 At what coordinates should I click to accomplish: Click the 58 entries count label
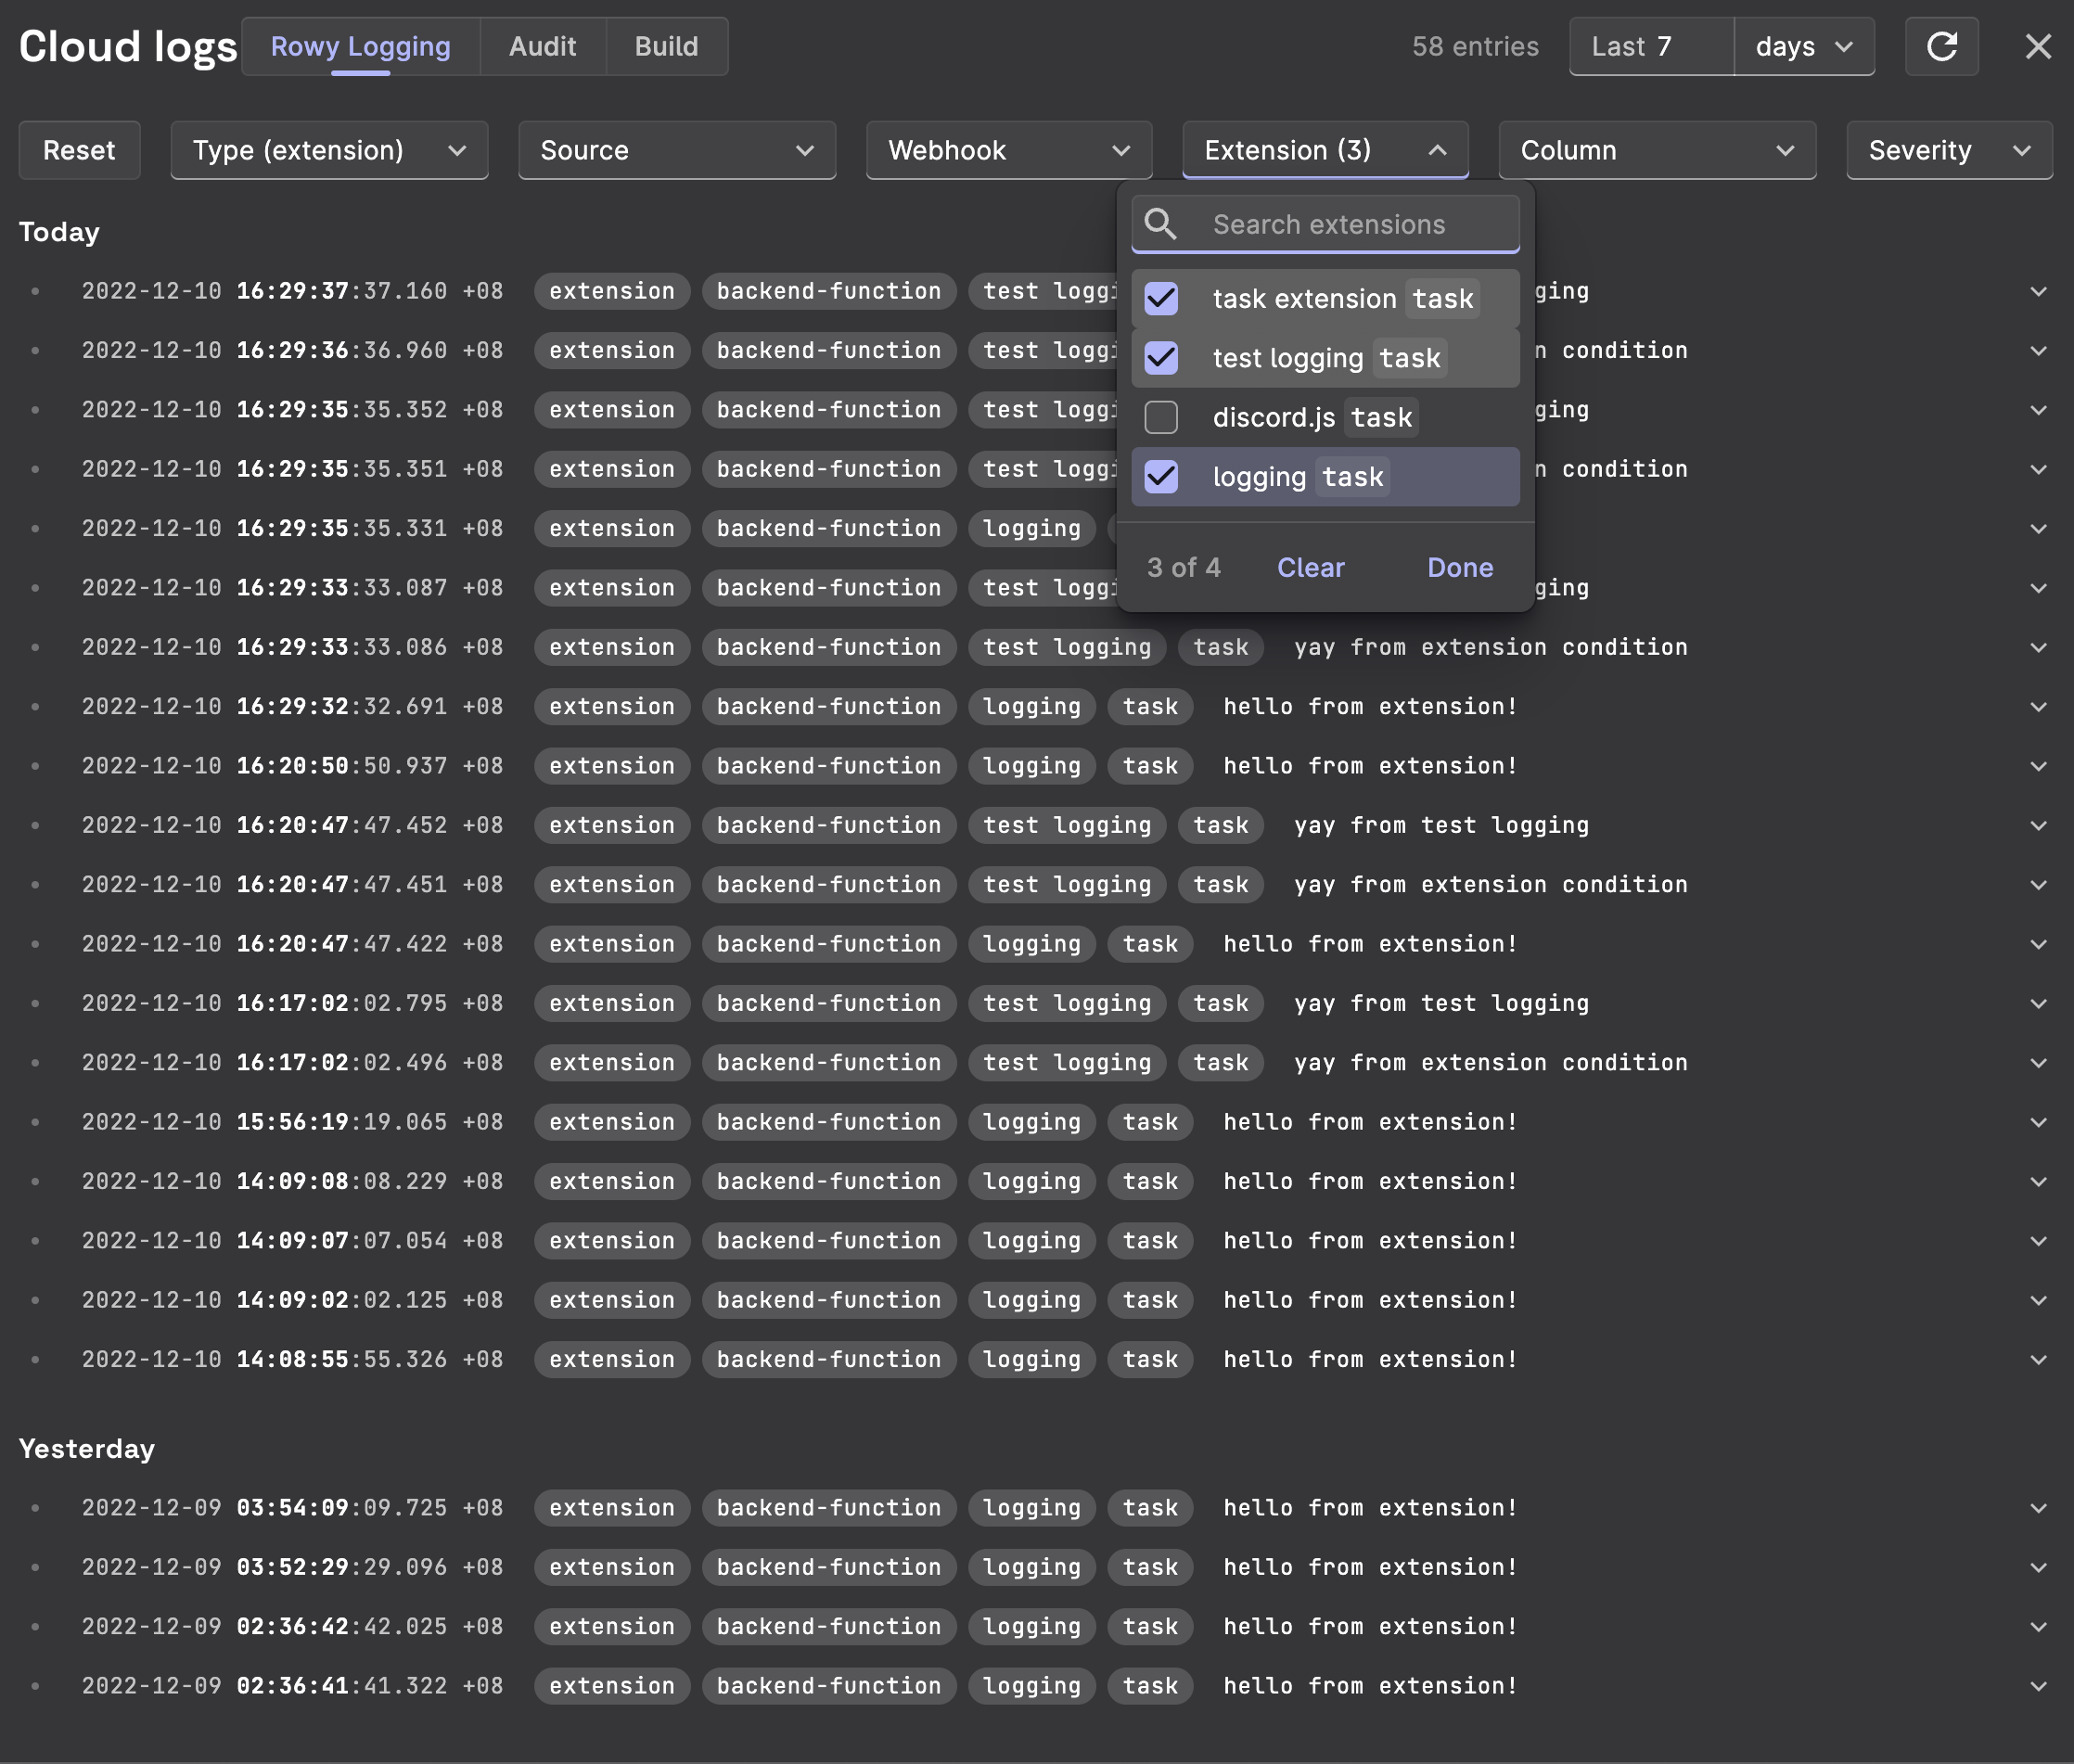click(x=1475, y=47)
